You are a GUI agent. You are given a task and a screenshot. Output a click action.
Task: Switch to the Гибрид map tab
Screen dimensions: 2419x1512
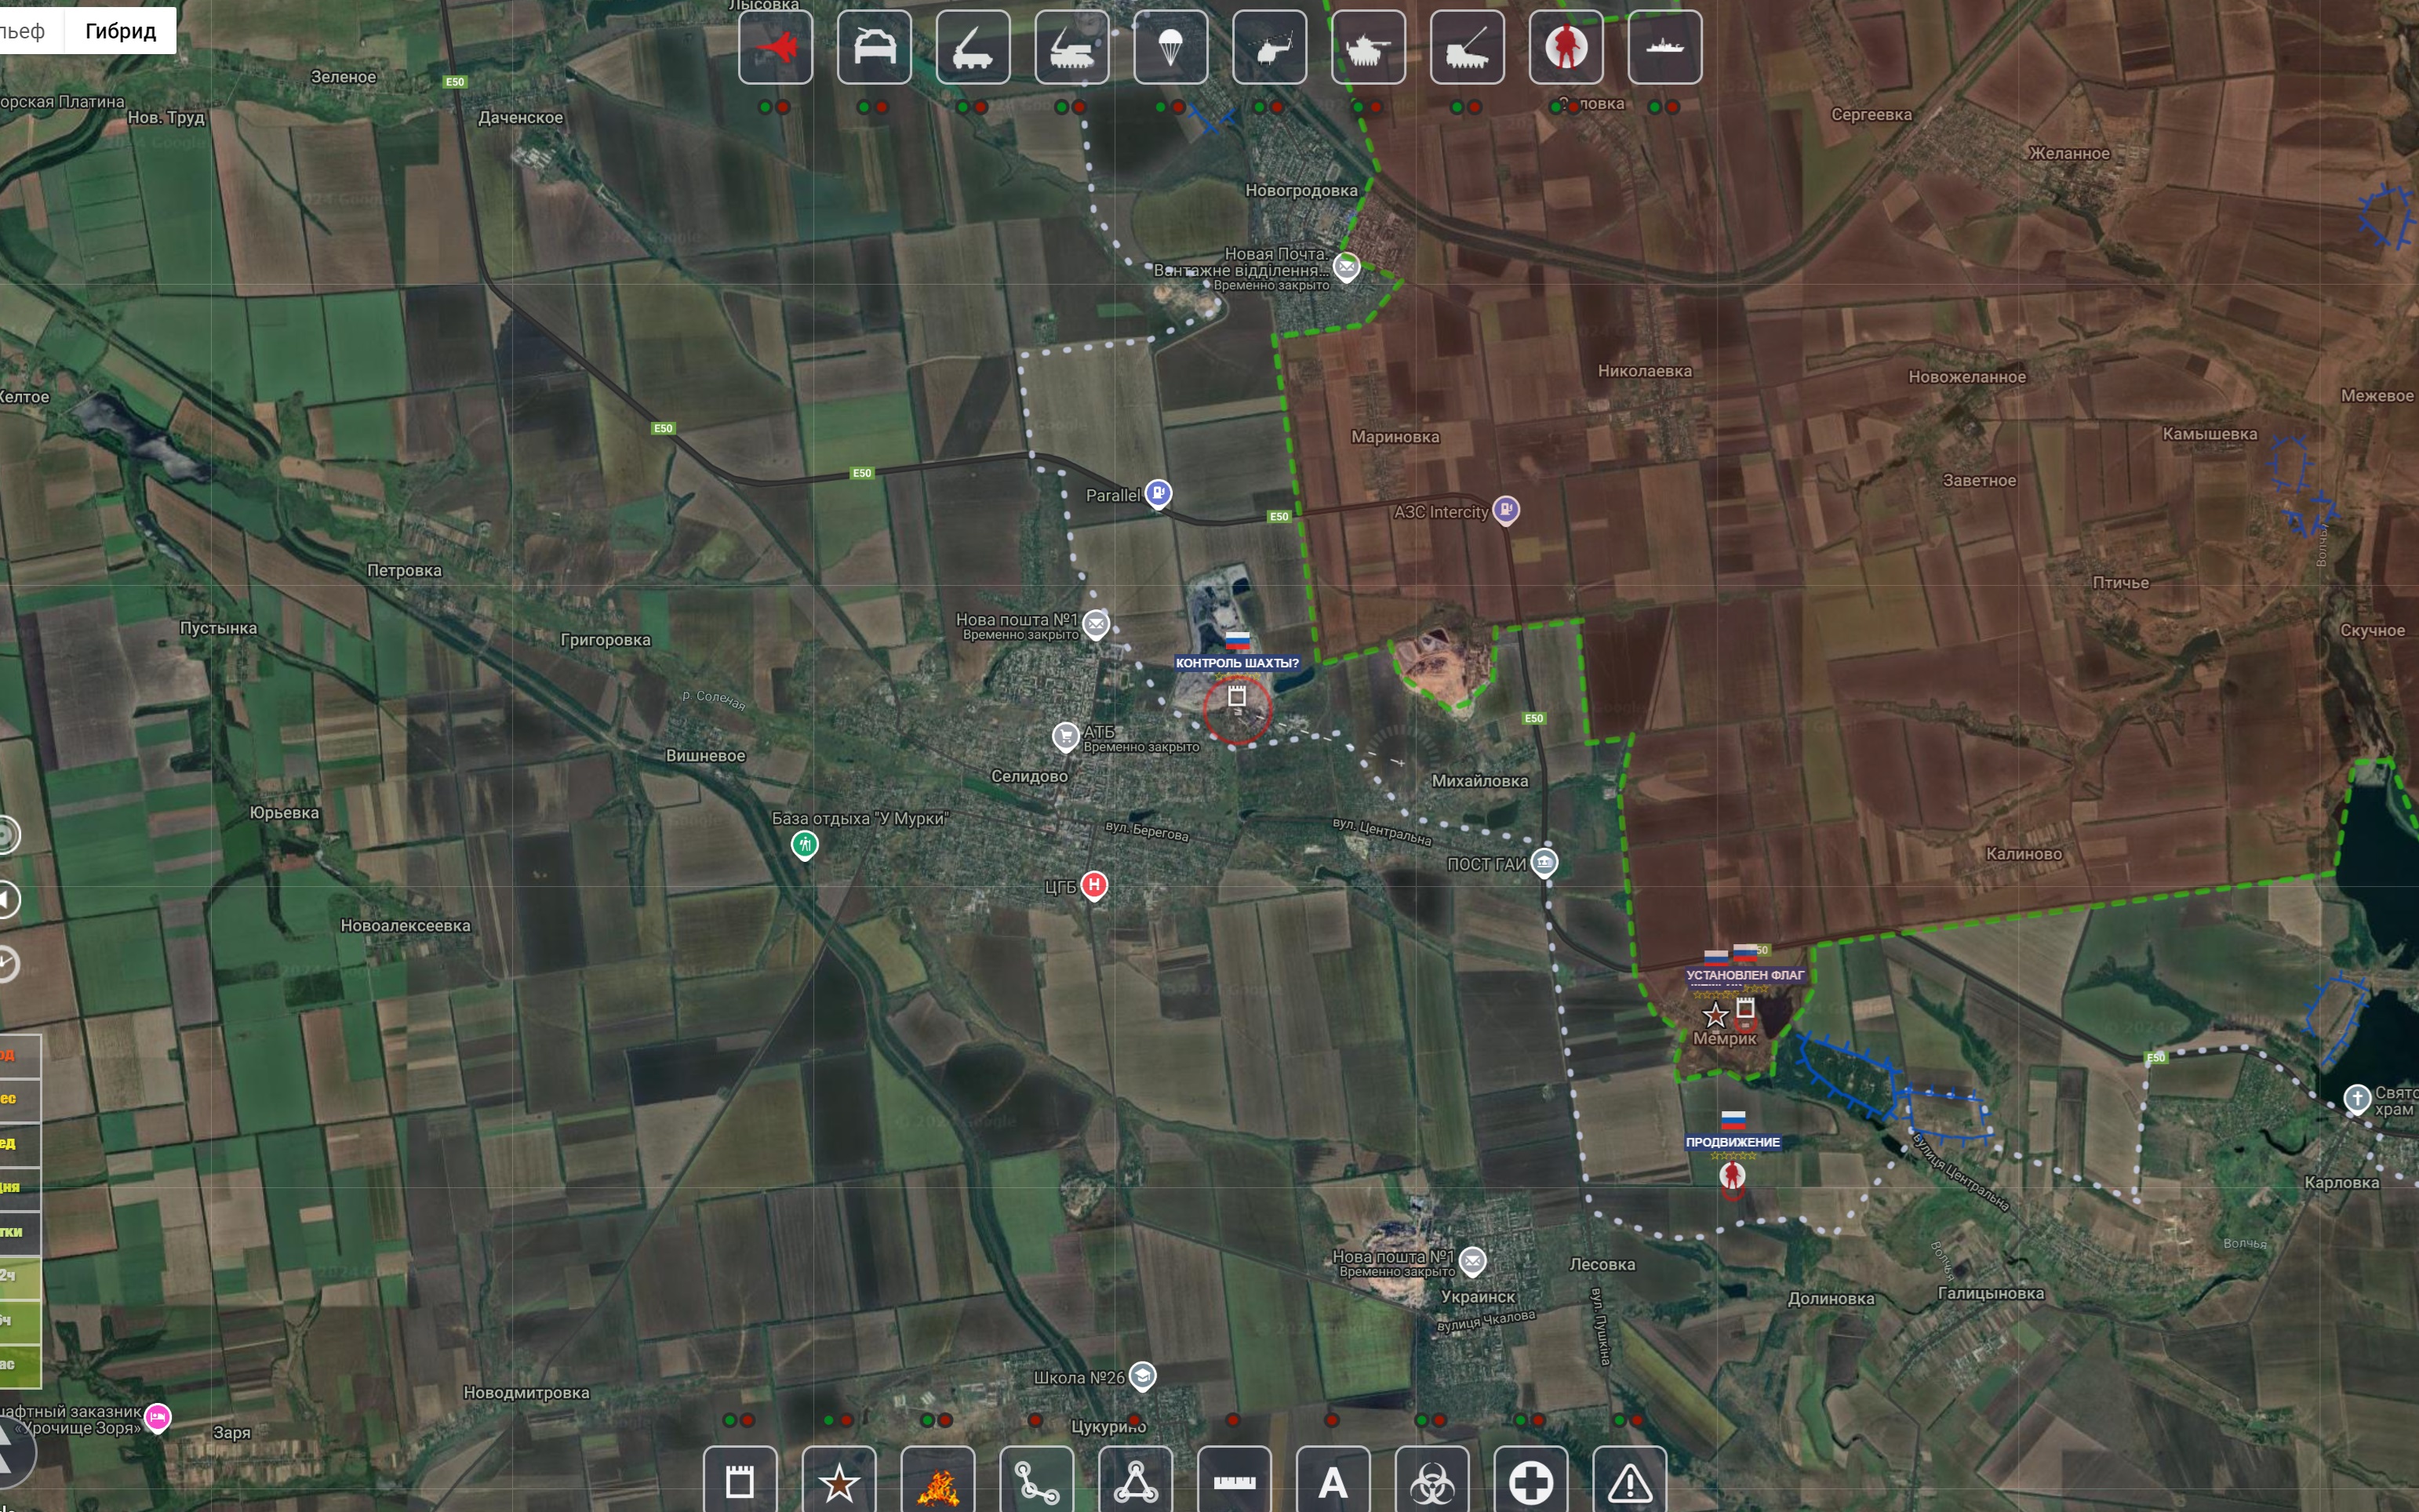pos(120,31)
